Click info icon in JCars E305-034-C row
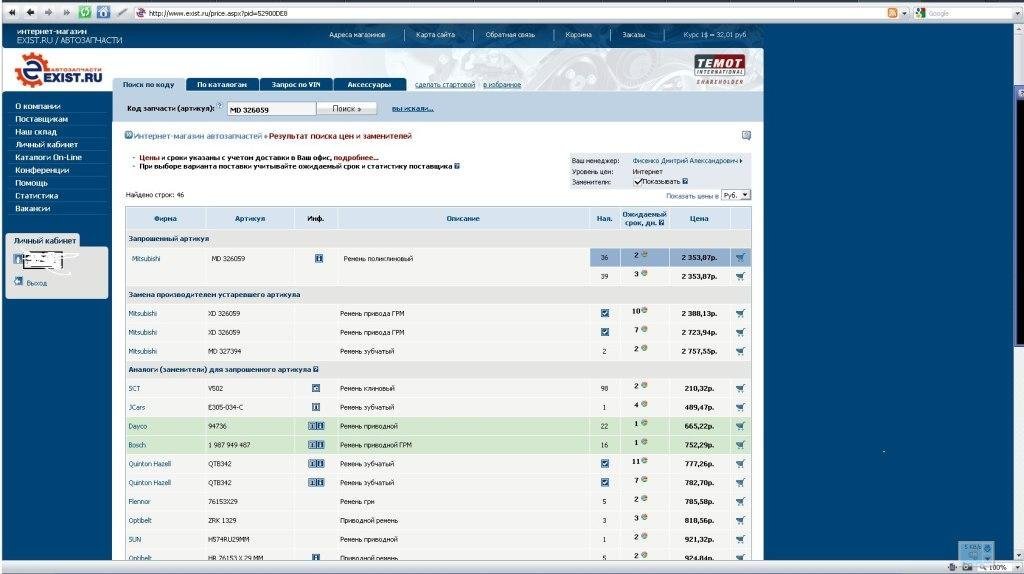Viewport: 1024px width, 574px height. tap(315, 407)
